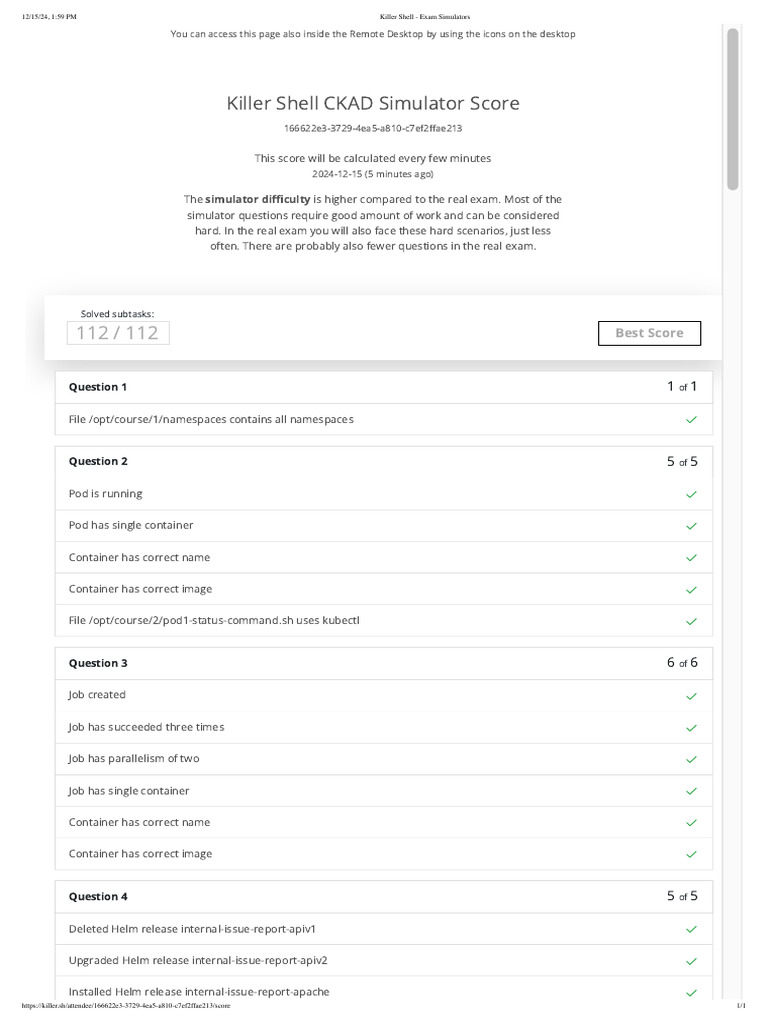Click checkmark for Job parallelism of two
768x1024 pixels.
(691, 759)
